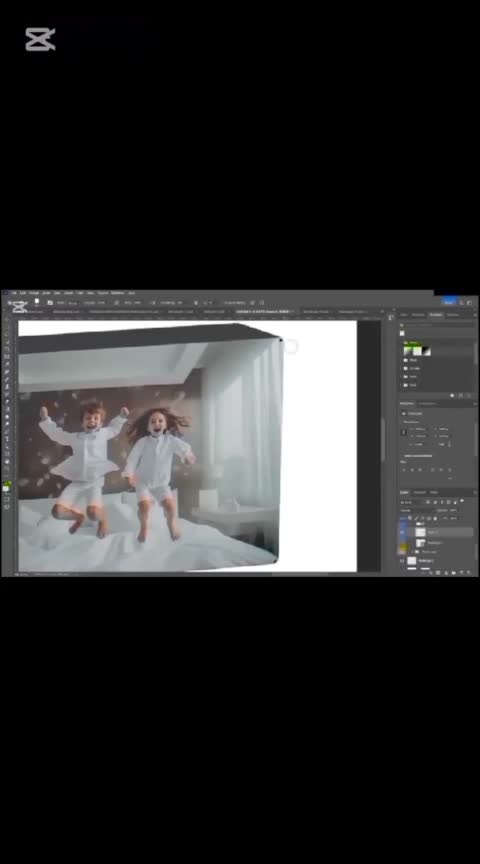This screenshot has height=864, width=480.
Task: Open the Layer menu
Action: pyautogui.click(x=46, y=292)
